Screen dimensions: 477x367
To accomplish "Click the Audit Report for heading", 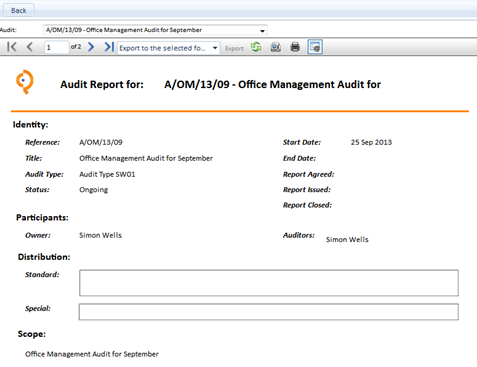I will [102, 84].
